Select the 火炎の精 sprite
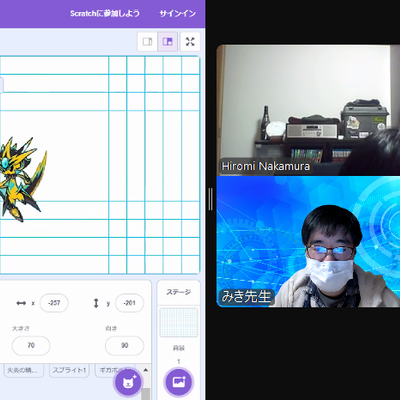Screen dimensions: 400x400 pos(24,371)
